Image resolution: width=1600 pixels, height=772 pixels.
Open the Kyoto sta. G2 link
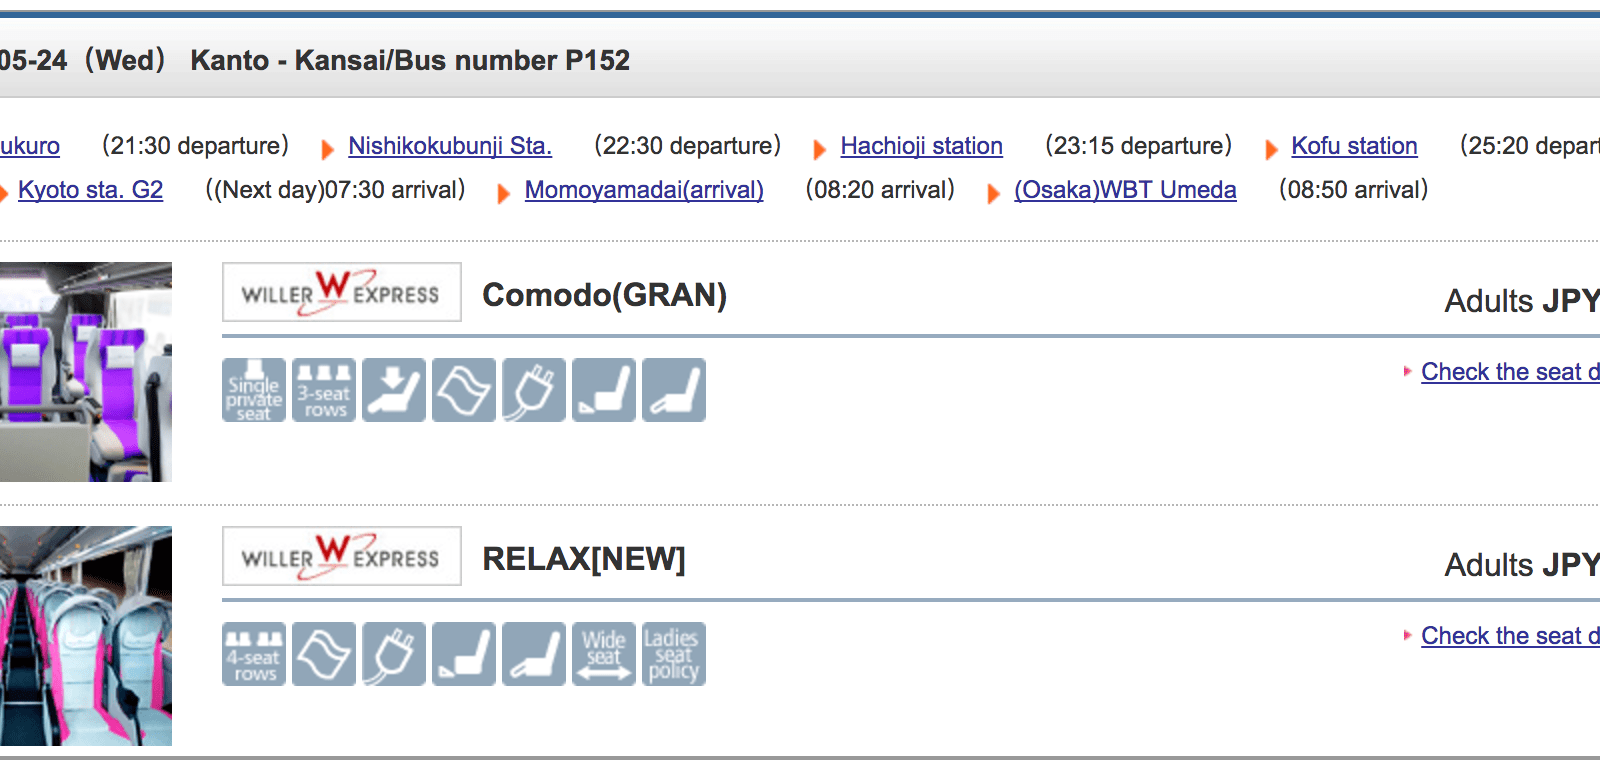[90, 190]
